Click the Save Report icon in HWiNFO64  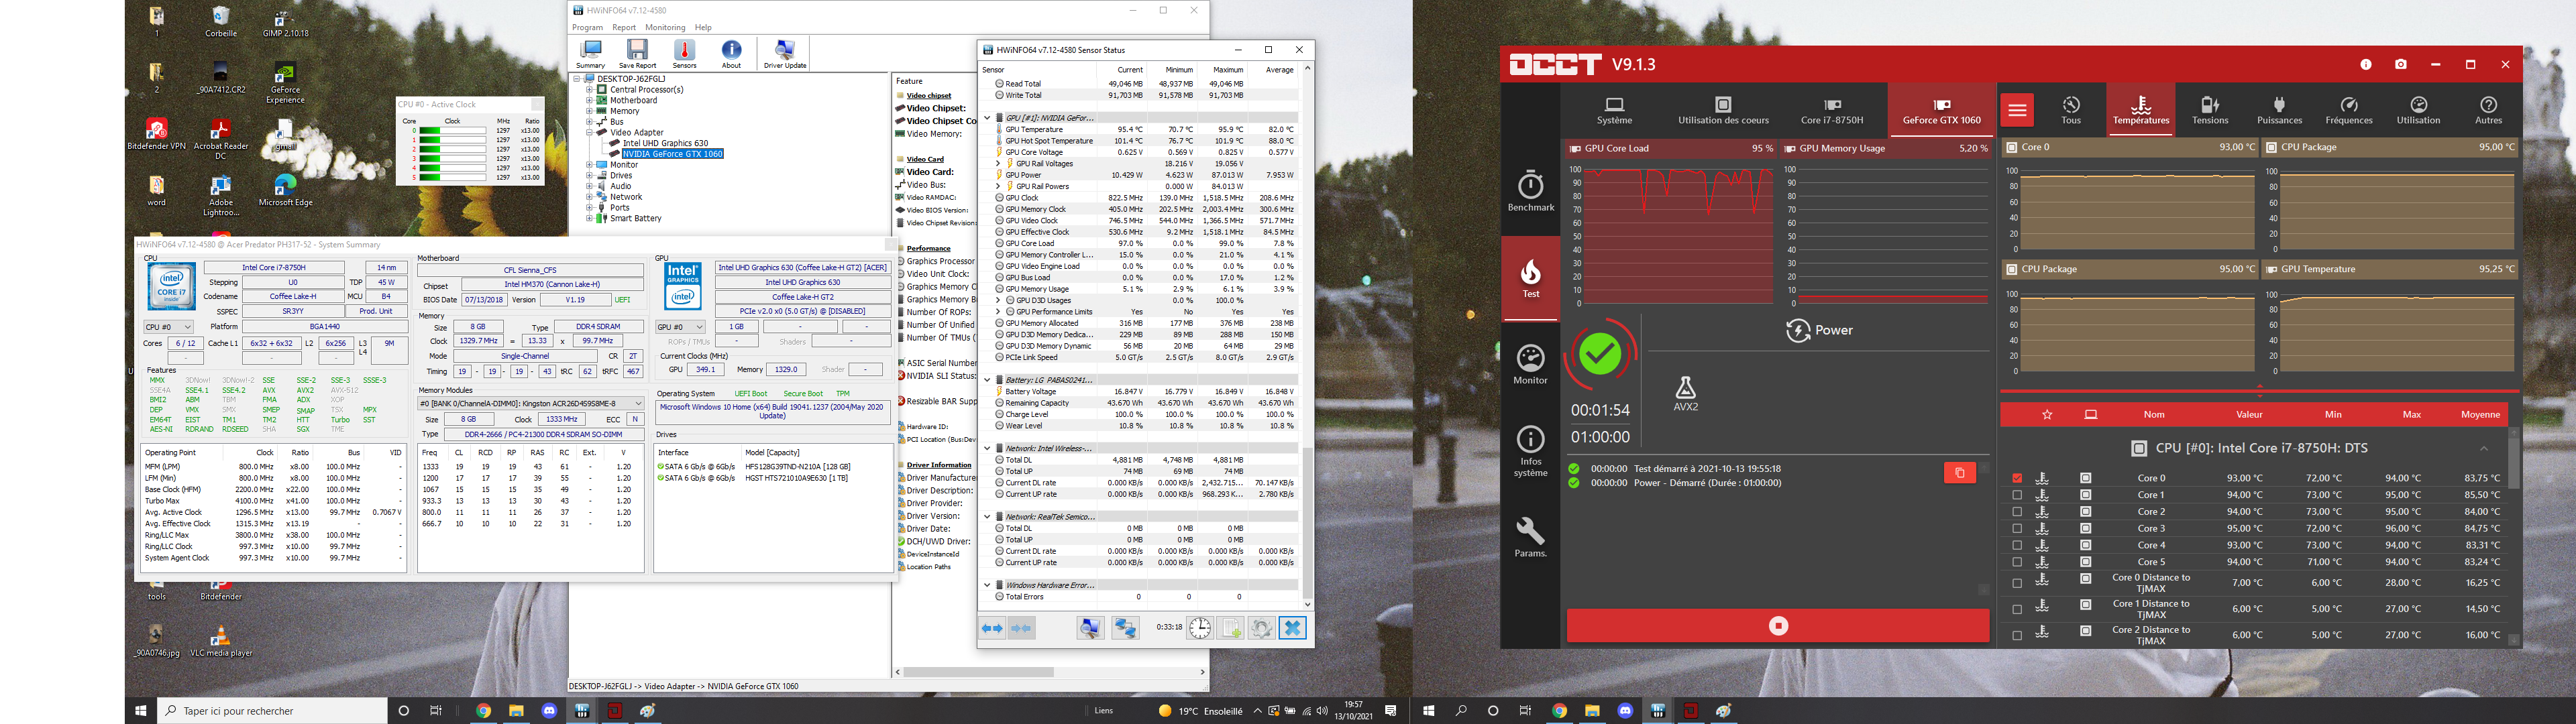(x=637, y=54)
